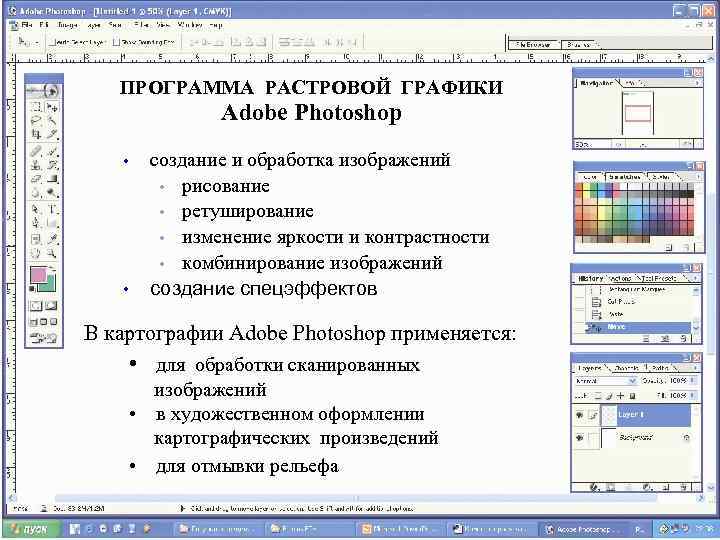Select the Zoom tool
The width and height of the screenshot is (720, 540).
click(52, 253)
